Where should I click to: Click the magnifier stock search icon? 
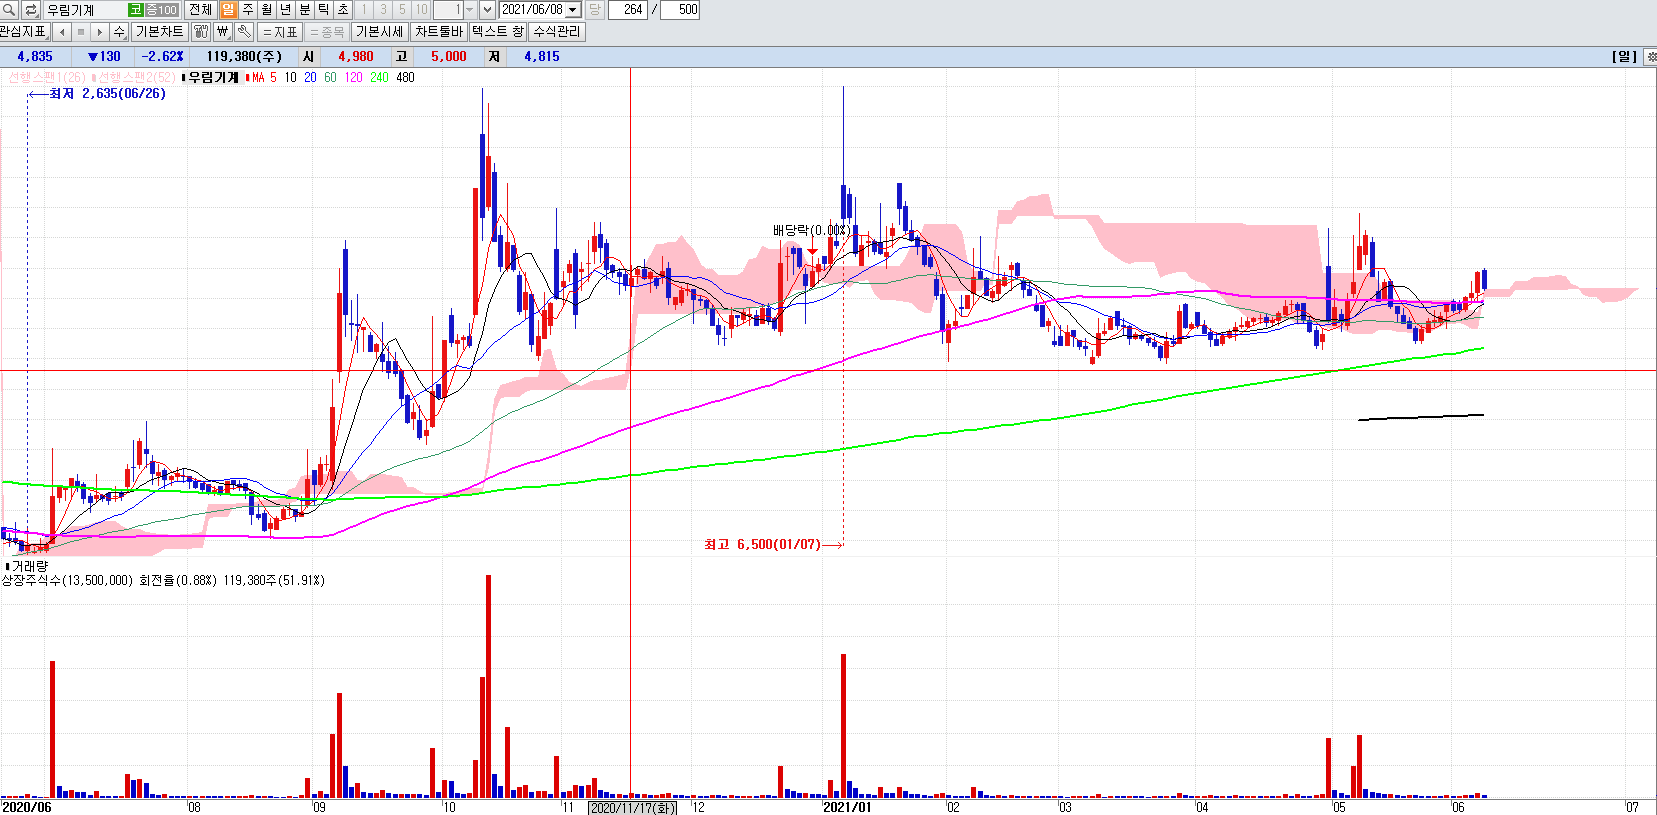pos(9,10)
